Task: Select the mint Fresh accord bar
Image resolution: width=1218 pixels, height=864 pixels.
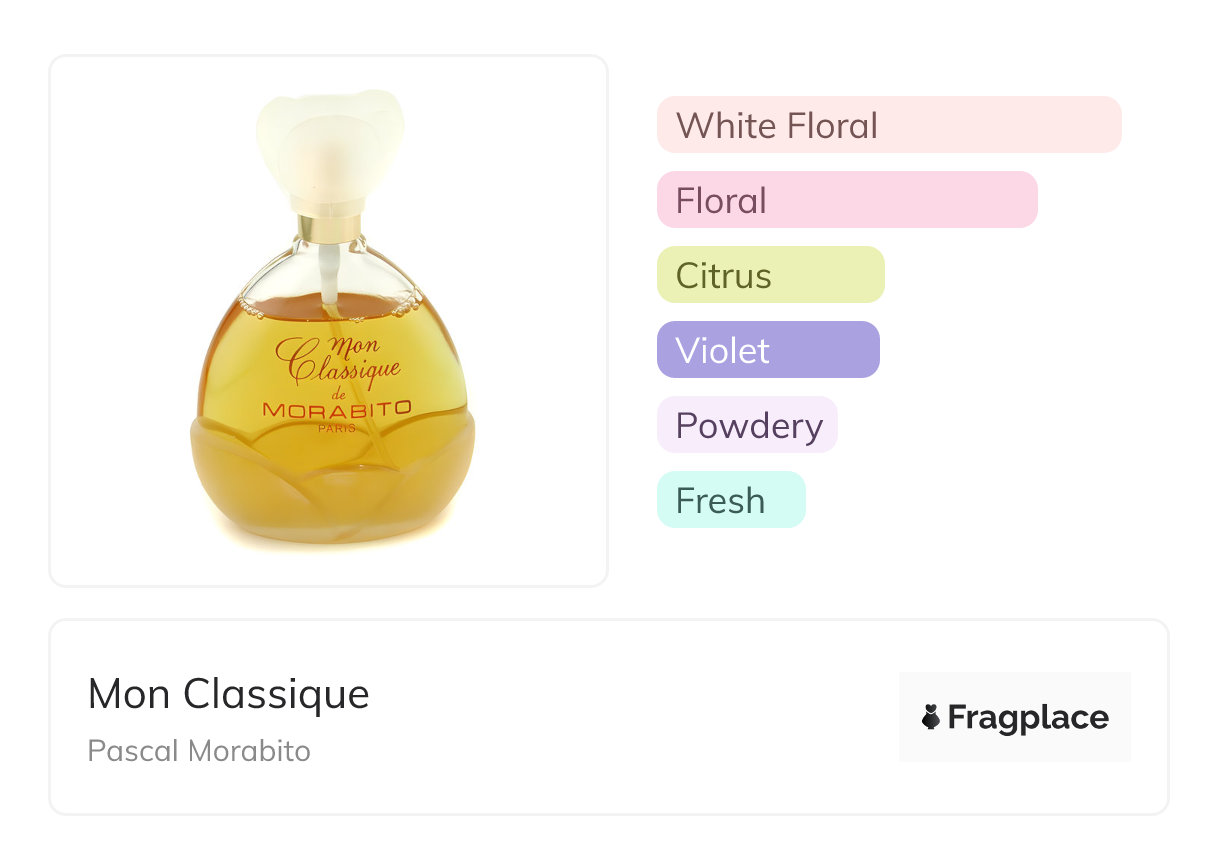Action: [x=730, y=500]
